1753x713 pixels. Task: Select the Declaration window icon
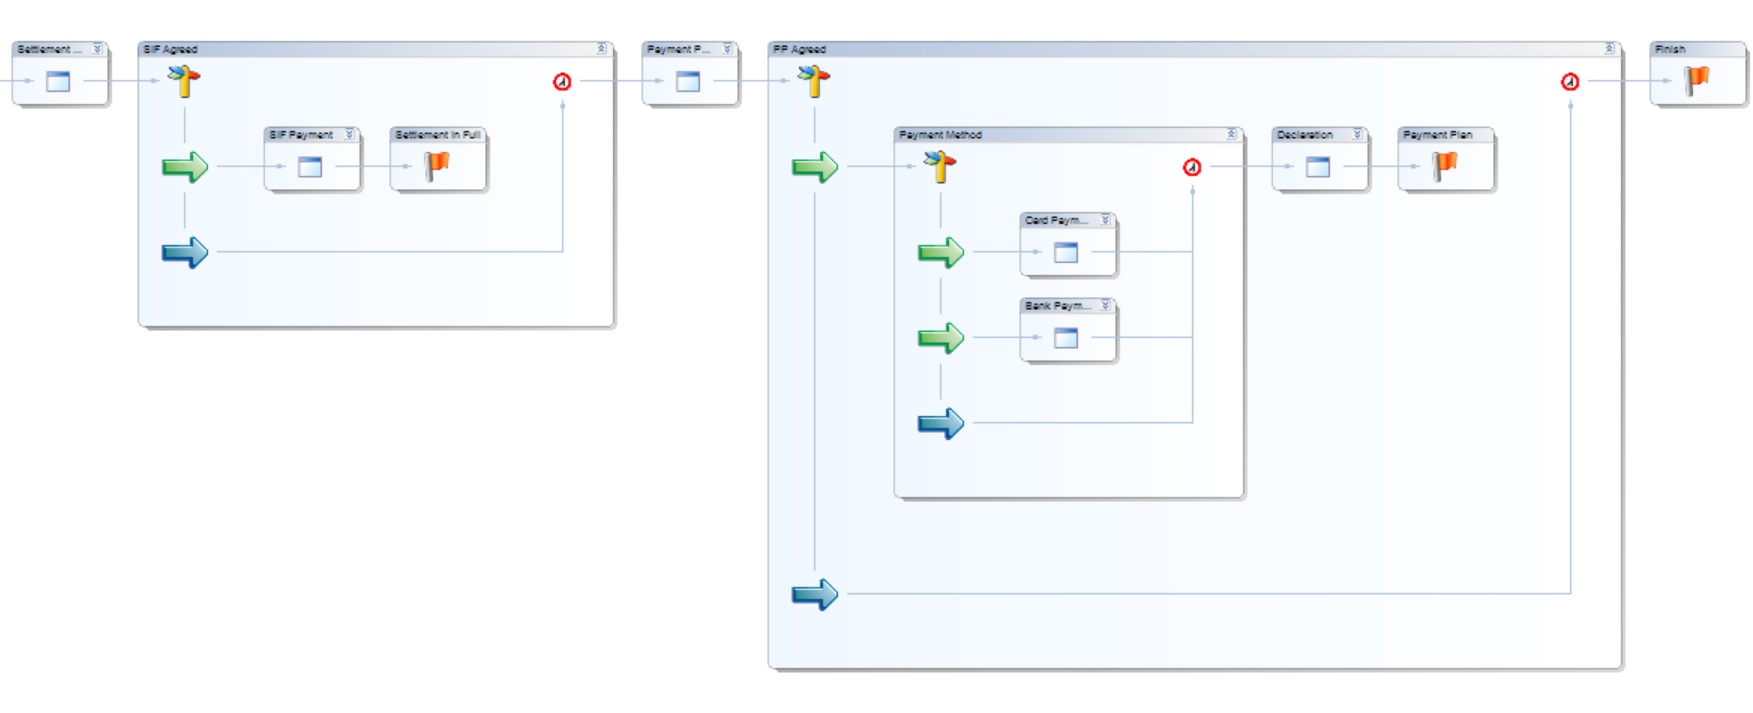click(1318, 167)
